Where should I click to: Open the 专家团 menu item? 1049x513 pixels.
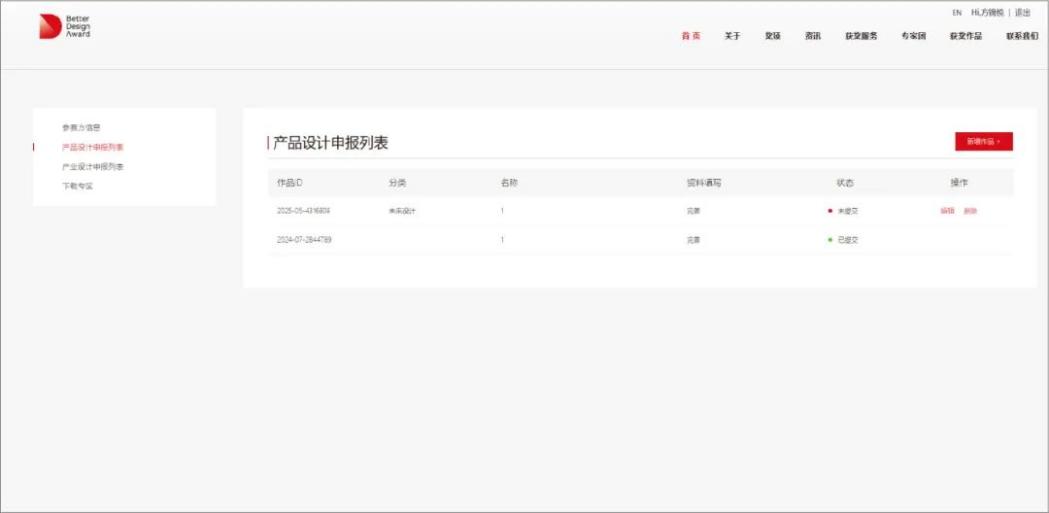(913, 36)
